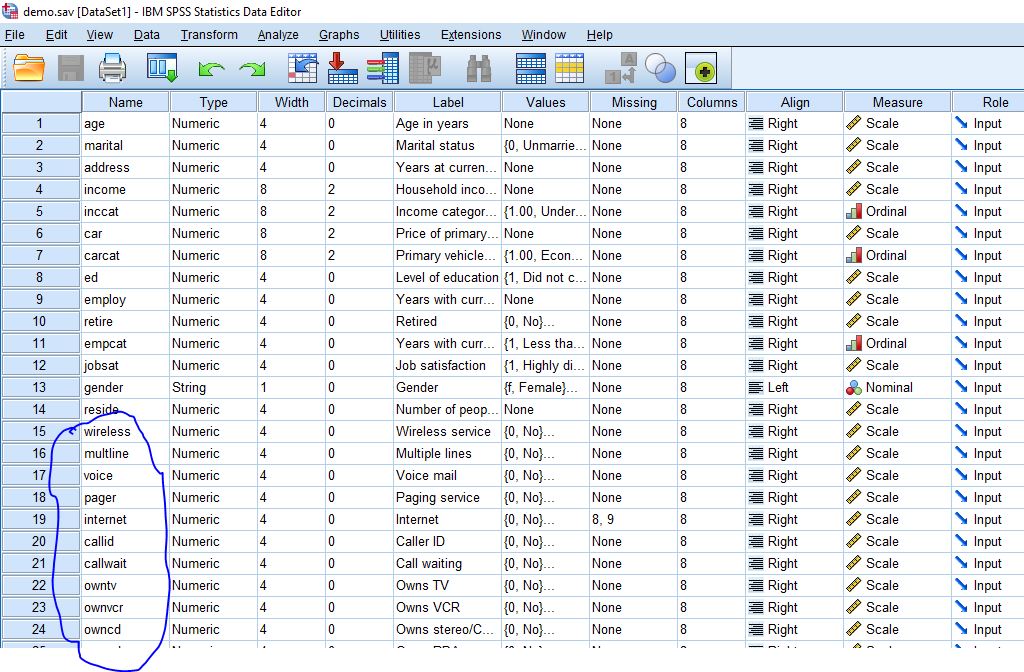
Task: Select row number 1 header
Action: point(40,123)
